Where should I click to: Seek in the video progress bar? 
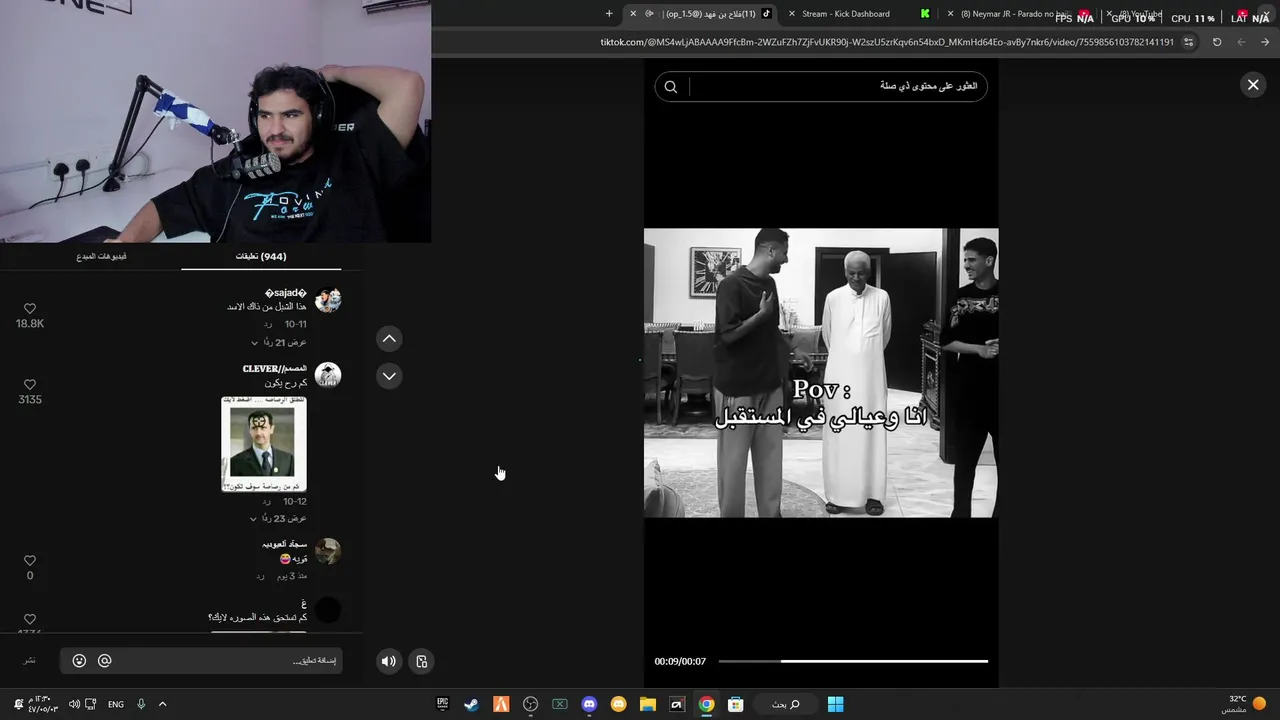point(853,661)
